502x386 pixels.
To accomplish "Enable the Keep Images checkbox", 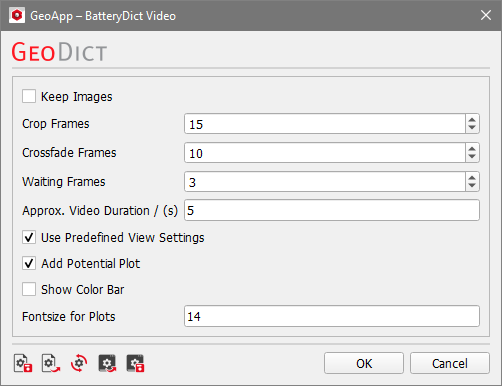I will (29, 96).
